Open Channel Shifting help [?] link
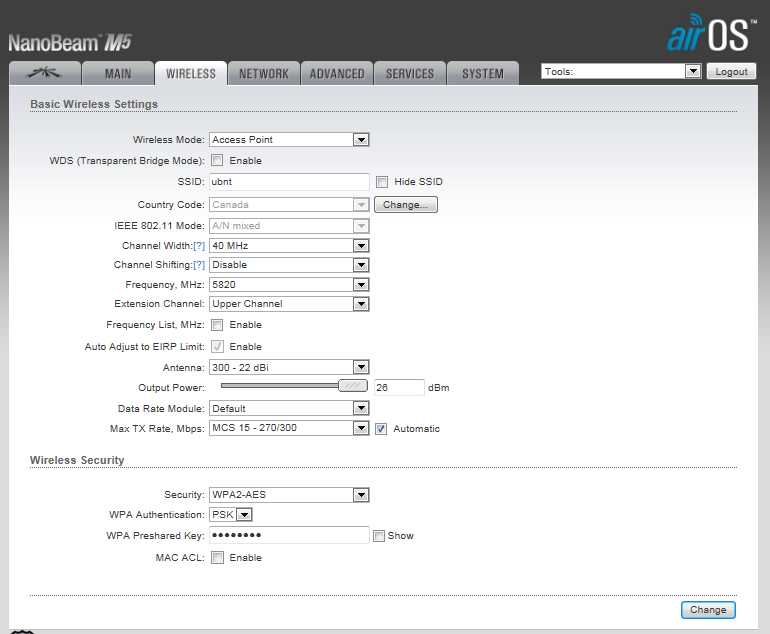 (x=199, y=265)
